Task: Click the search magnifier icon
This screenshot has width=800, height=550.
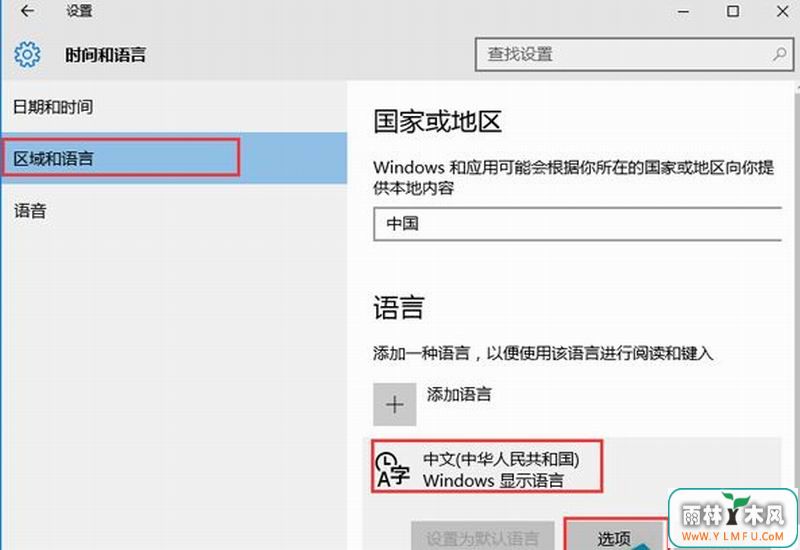Action: pyautogui.click(x=779, y=54)
